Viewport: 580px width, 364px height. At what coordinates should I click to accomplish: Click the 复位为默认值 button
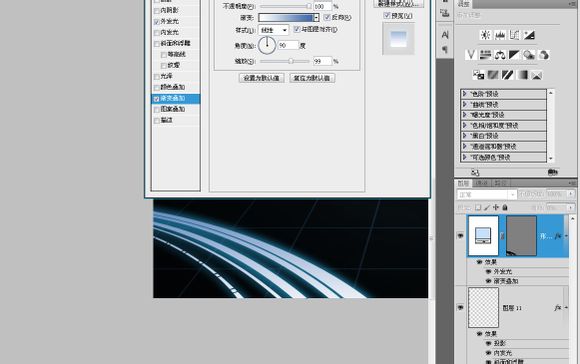click(312, 78)
